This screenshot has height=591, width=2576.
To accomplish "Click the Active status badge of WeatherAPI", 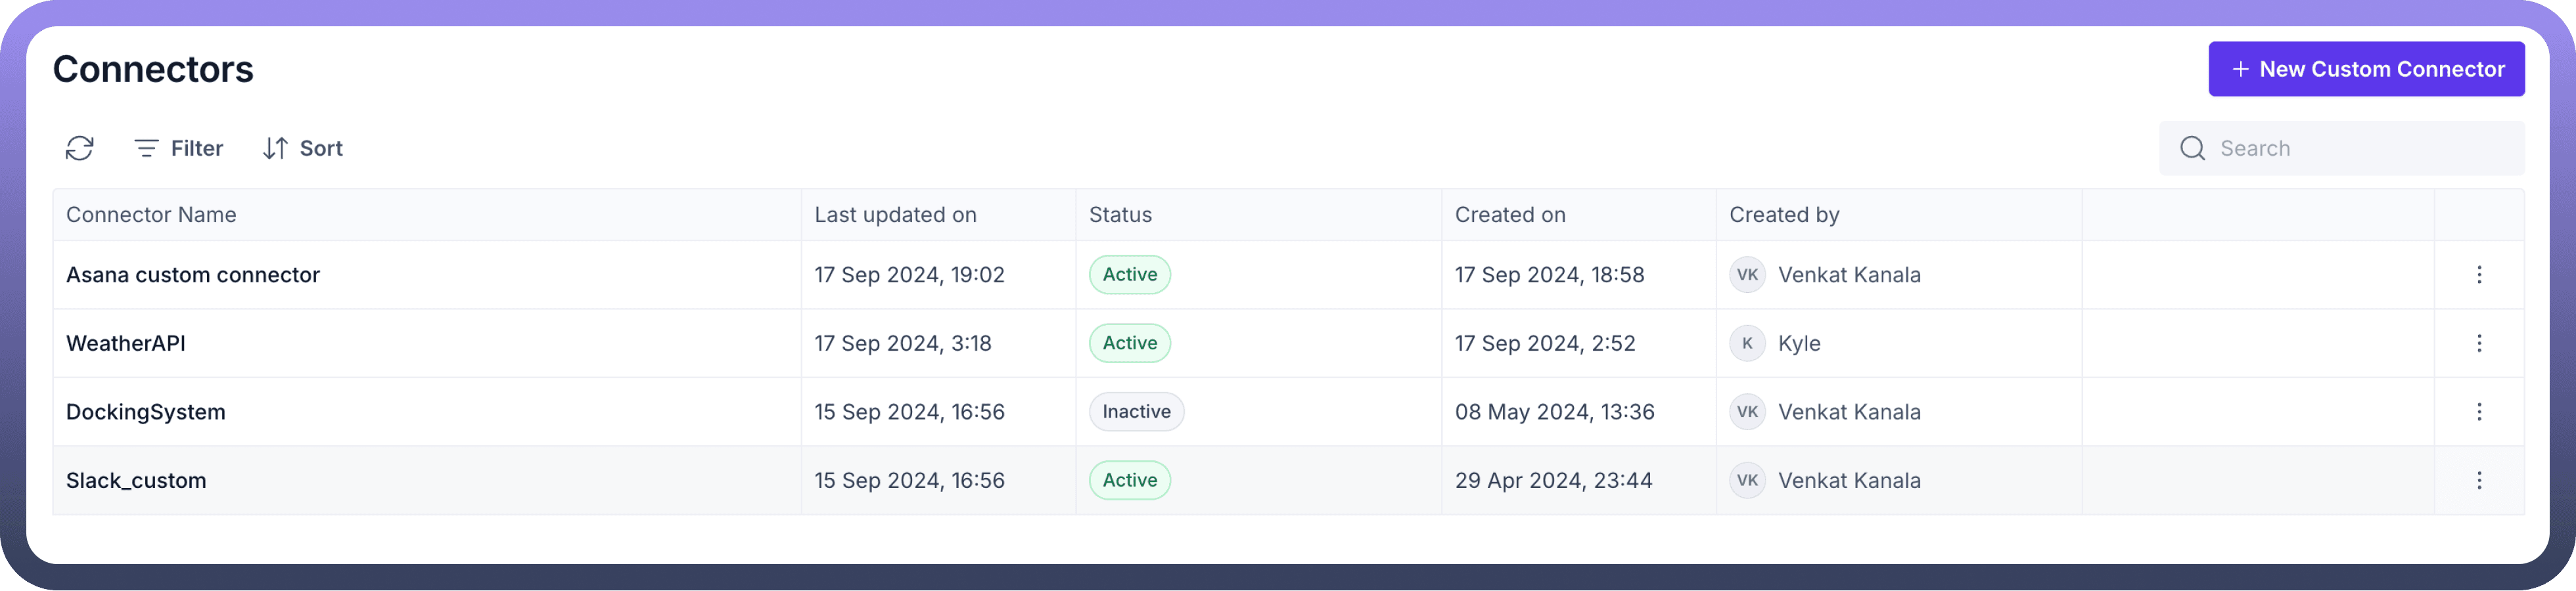I will click(1129, 343).
